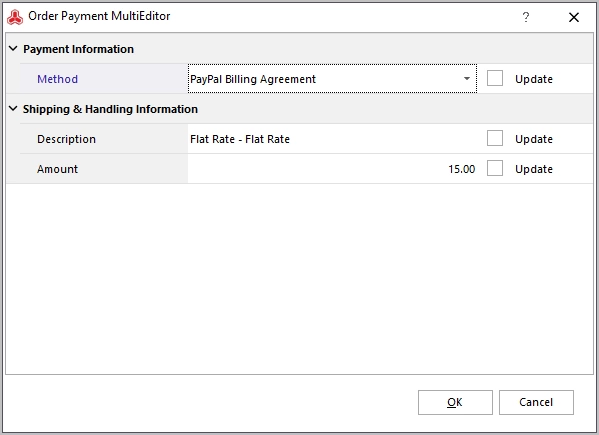
Task: Enable the Update checkbox for Method
Action: (495, 78)
